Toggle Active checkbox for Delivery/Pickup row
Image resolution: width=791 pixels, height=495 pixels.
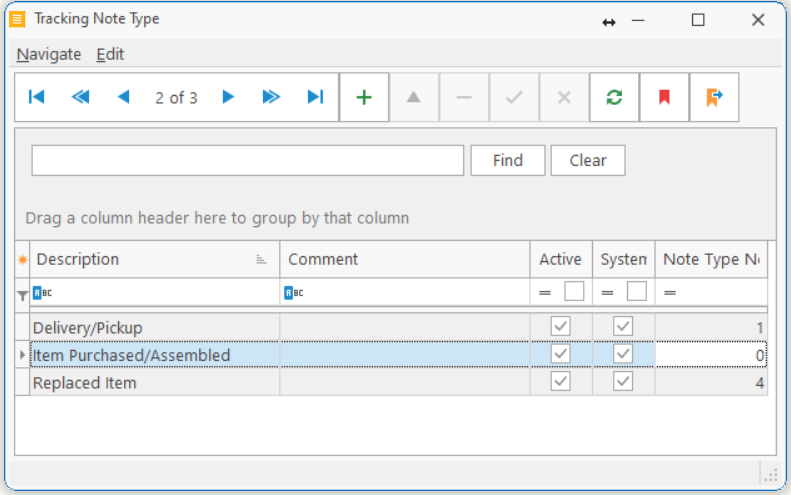coord(560,327)
